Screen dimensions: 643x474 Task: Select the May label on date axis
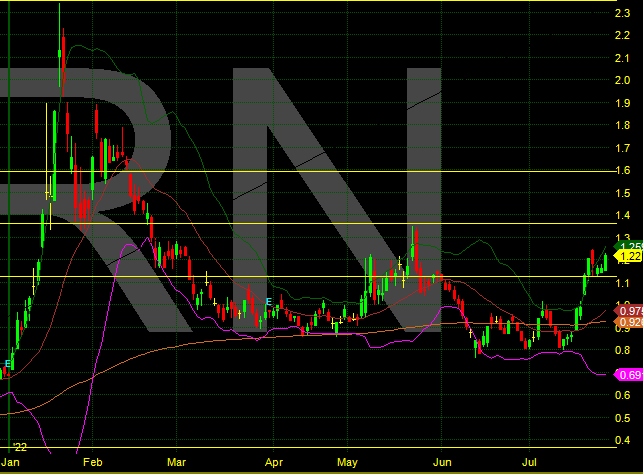coord(347,463)
